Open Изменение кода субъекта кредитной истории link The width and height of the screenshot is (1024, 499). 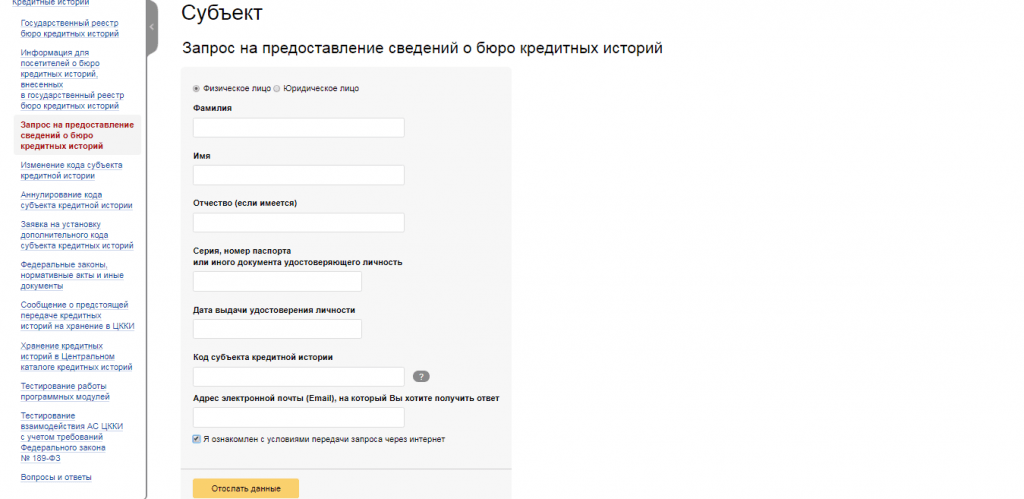tap(71, 169)
